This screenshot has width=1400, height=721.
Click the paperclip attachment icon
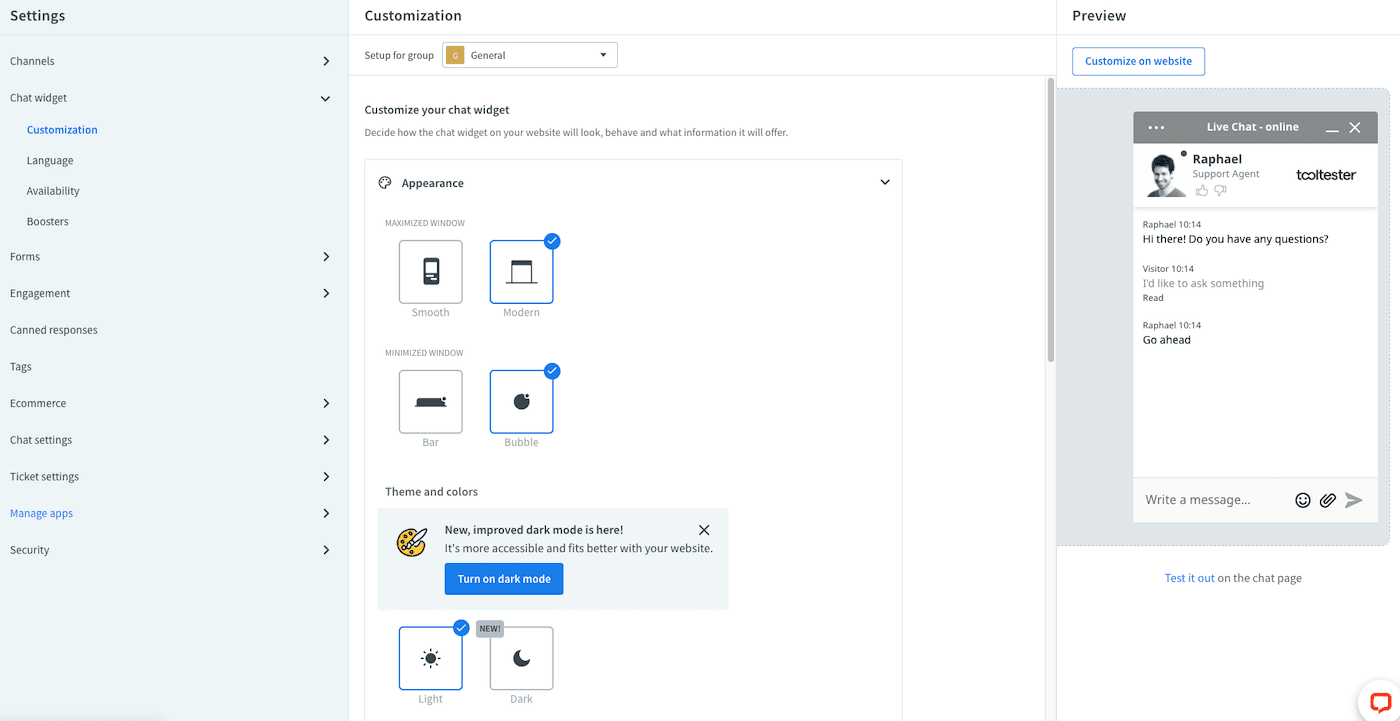tap(1327, 500)
